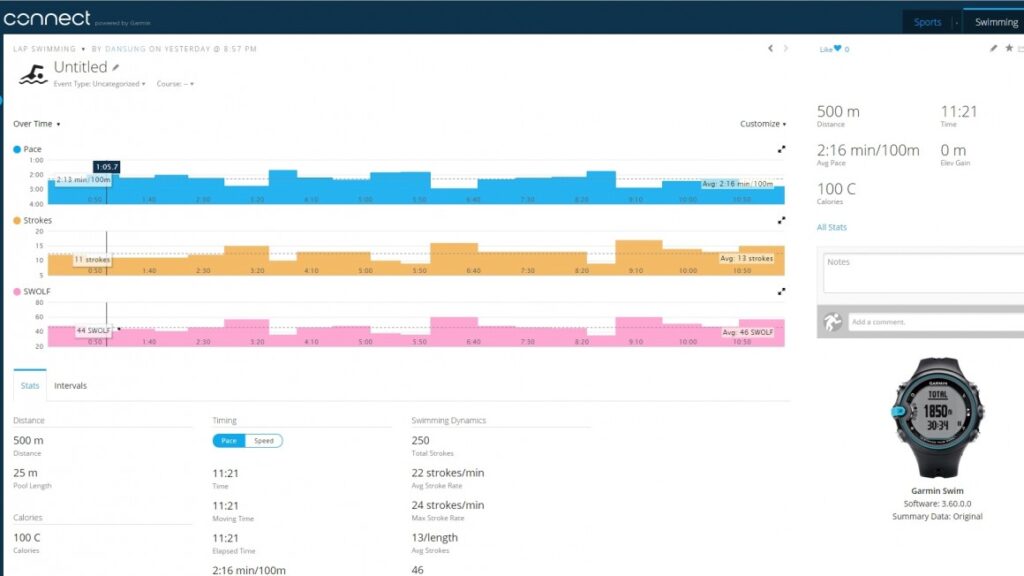Switch to the Intervals tab
This screenshot has width=1024, height=576.
[x=70, y=385]
